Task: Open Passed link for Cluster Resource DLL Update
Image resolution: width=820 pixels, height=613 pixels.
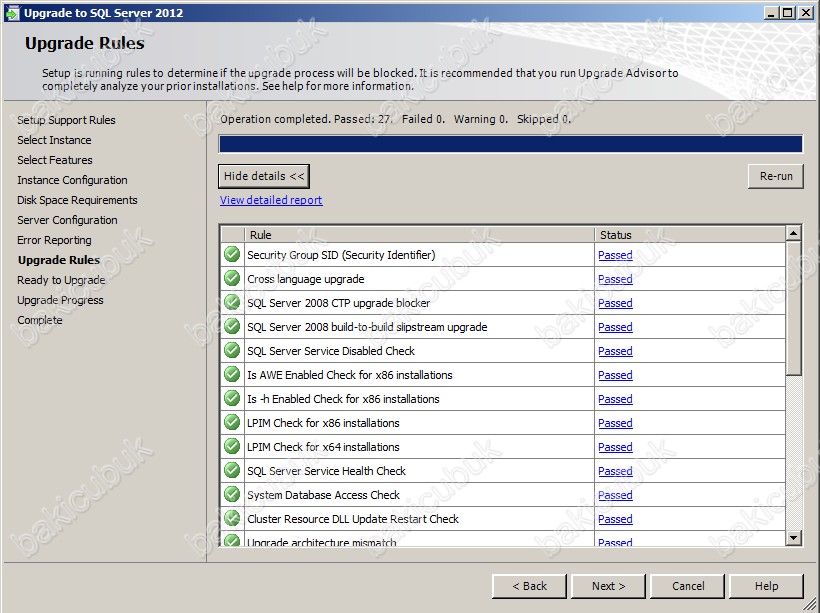Action: 615,519
